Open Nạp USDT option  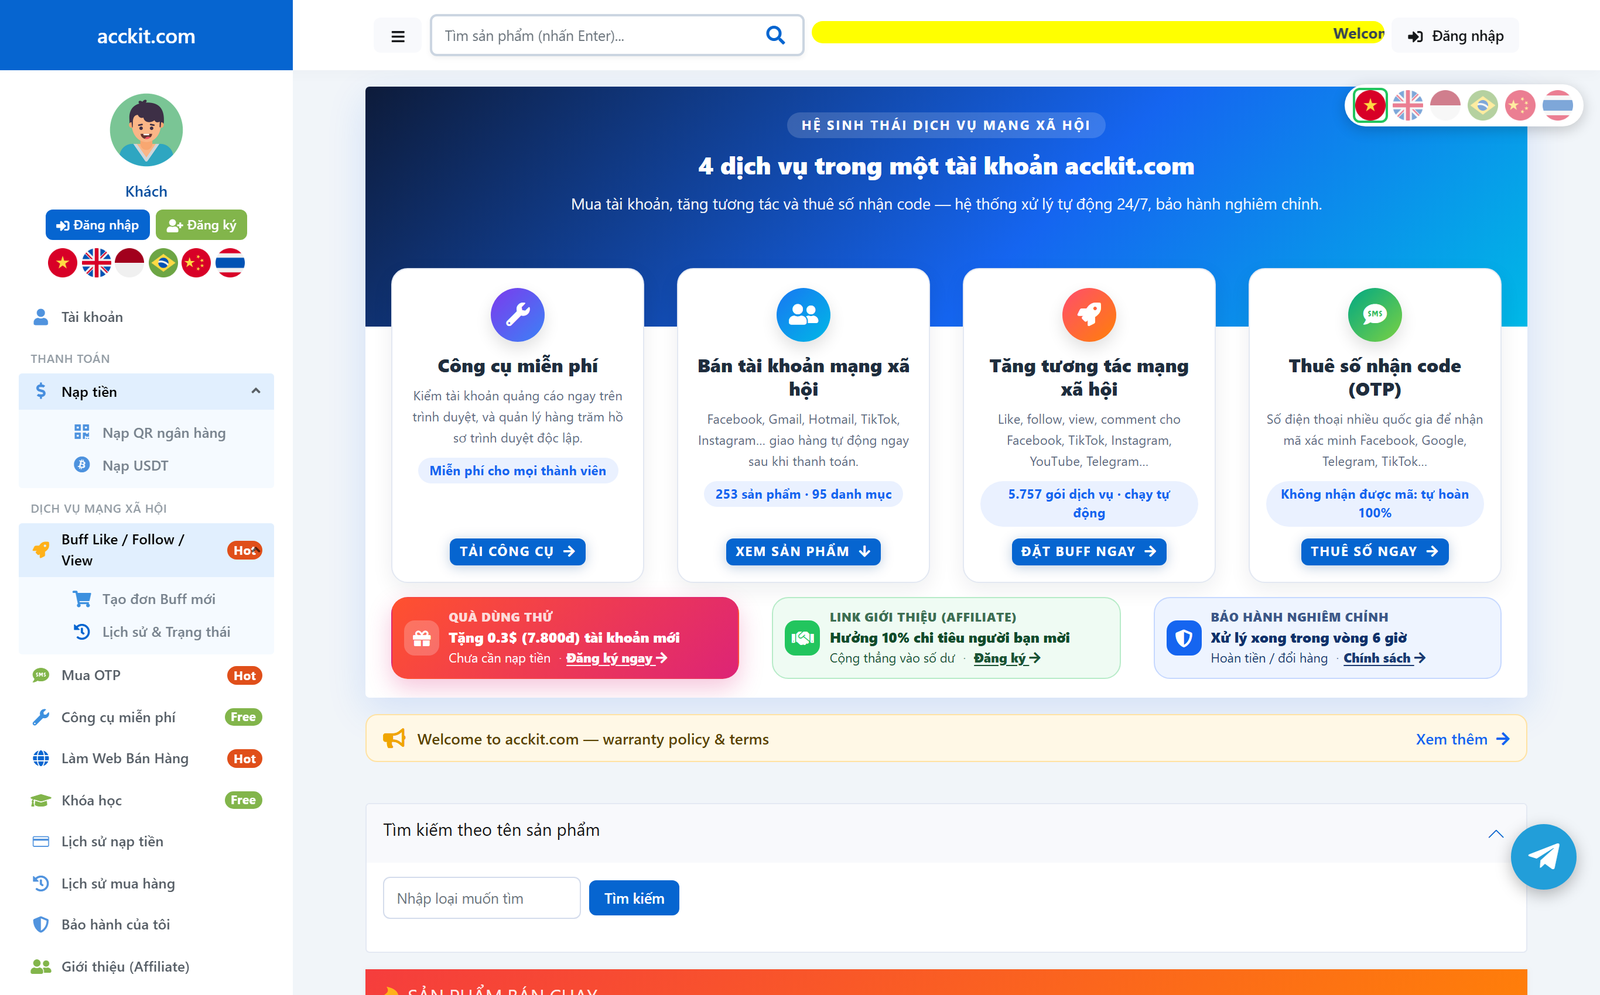(135, 466)
